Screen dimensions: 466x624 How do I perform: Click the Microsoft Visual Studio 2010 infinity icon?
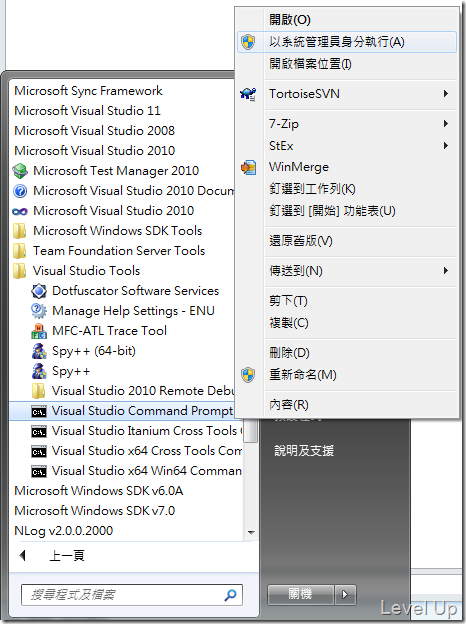pyautogui.click(x=20, y=211)
